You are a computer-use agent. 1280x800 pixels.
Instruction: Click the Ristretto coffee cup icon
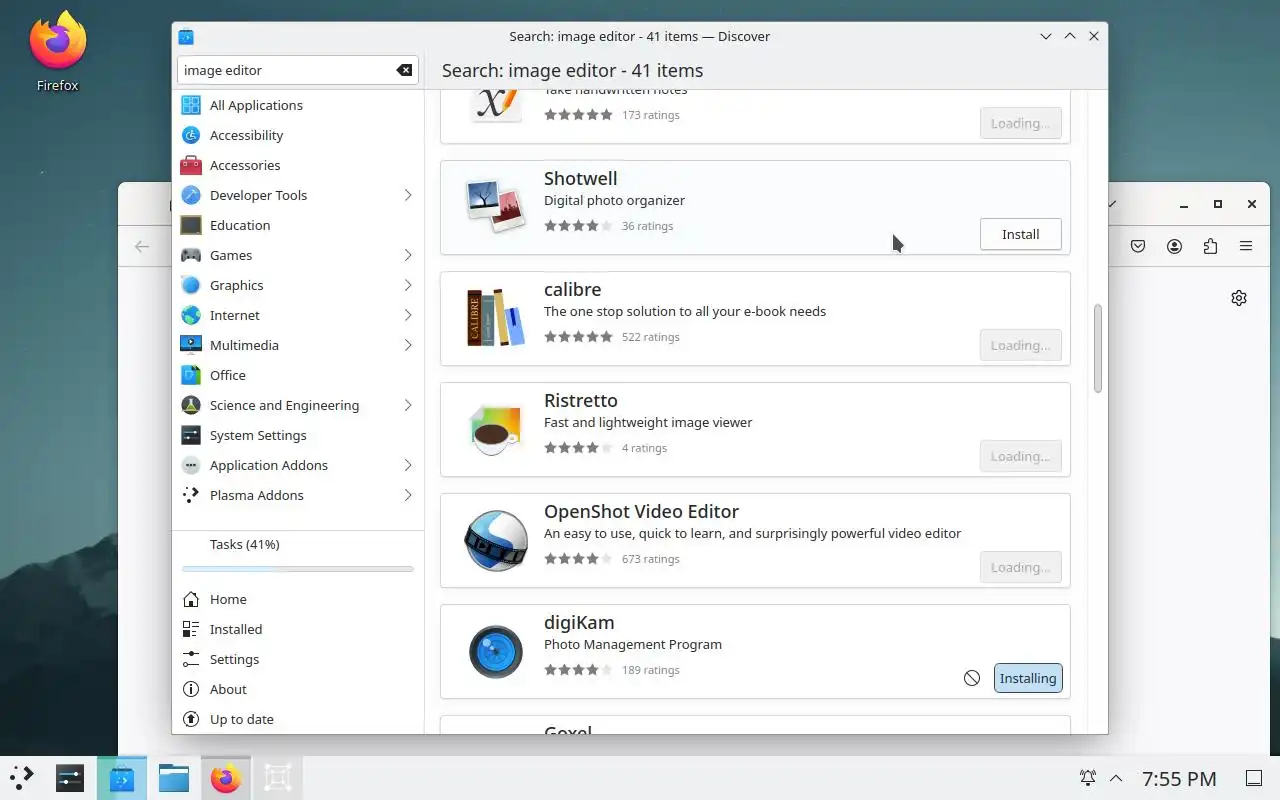coord(496,429)
